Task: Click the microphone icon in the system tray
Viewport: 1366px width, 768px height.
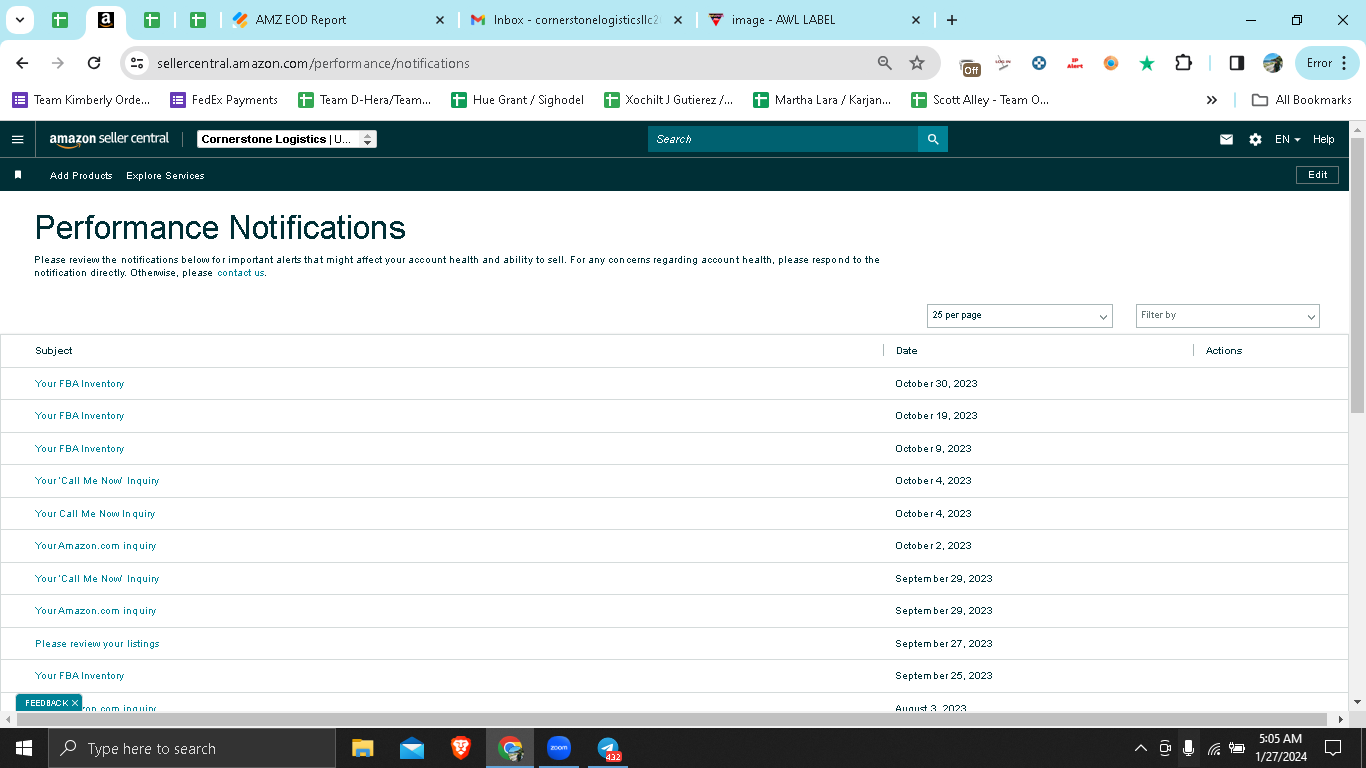Action: 1189,748
